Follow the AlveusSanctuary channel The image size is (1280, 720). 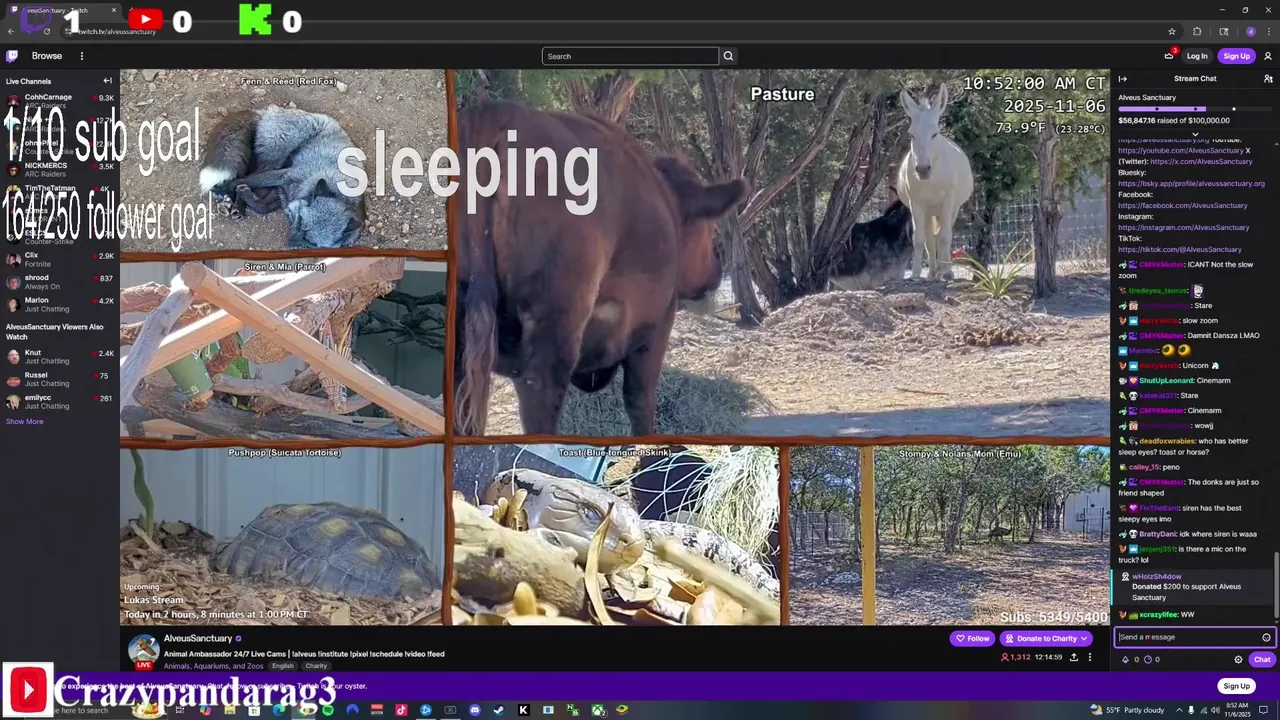pos(972,638)
